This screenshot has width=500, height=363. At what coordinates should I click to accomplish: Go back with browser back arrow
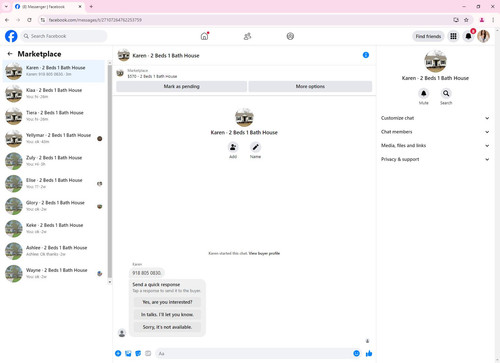[x=7, y=20]
